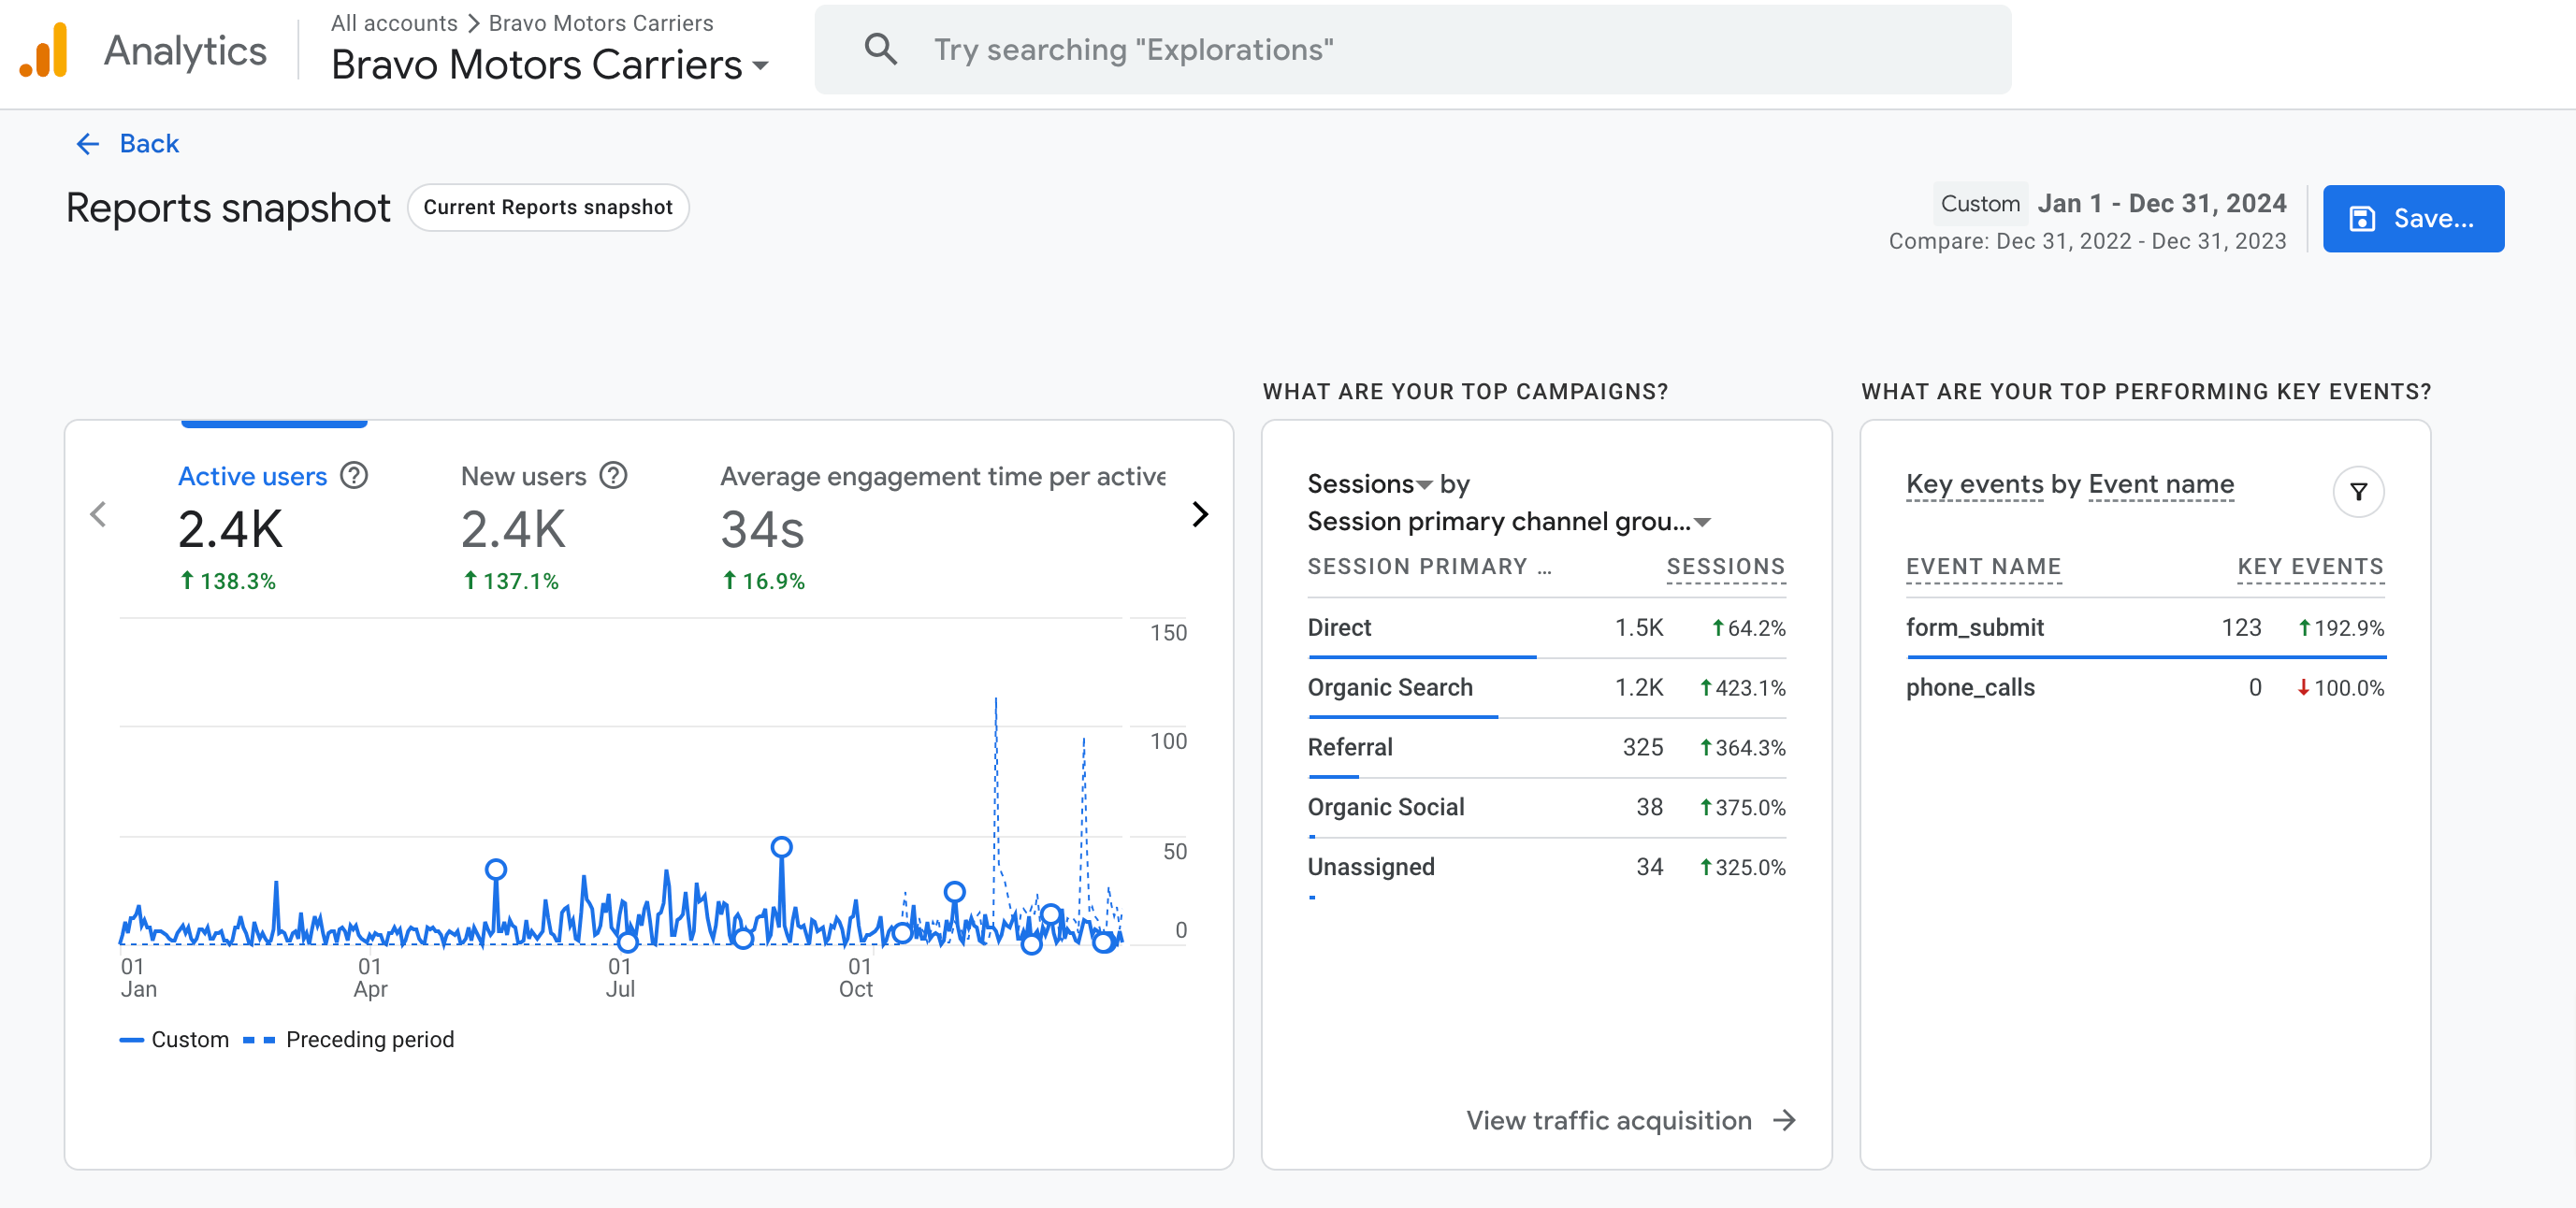Show previous metrics with left chevron
The height and width of the screenshot is (1208, 2576).
click(98, 514)
